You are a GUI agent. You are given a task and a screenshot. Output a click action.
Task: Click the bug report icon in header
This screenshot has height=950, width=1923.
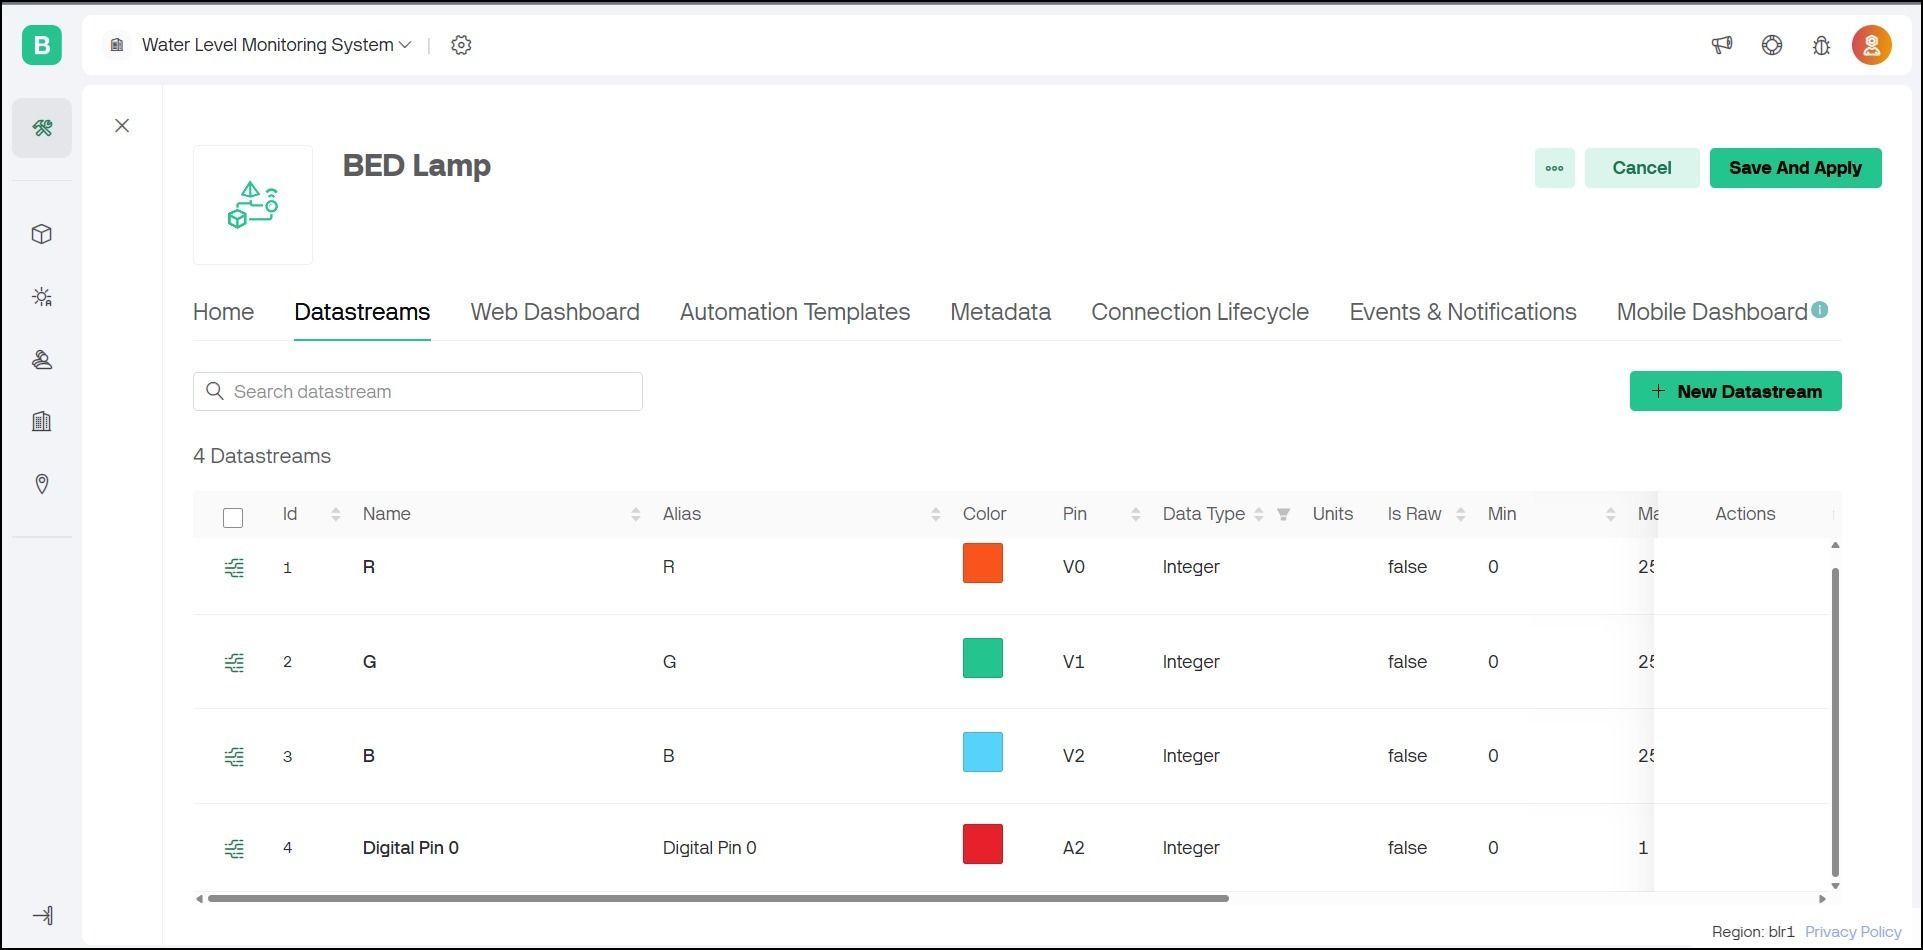[x=1821, y=45]
